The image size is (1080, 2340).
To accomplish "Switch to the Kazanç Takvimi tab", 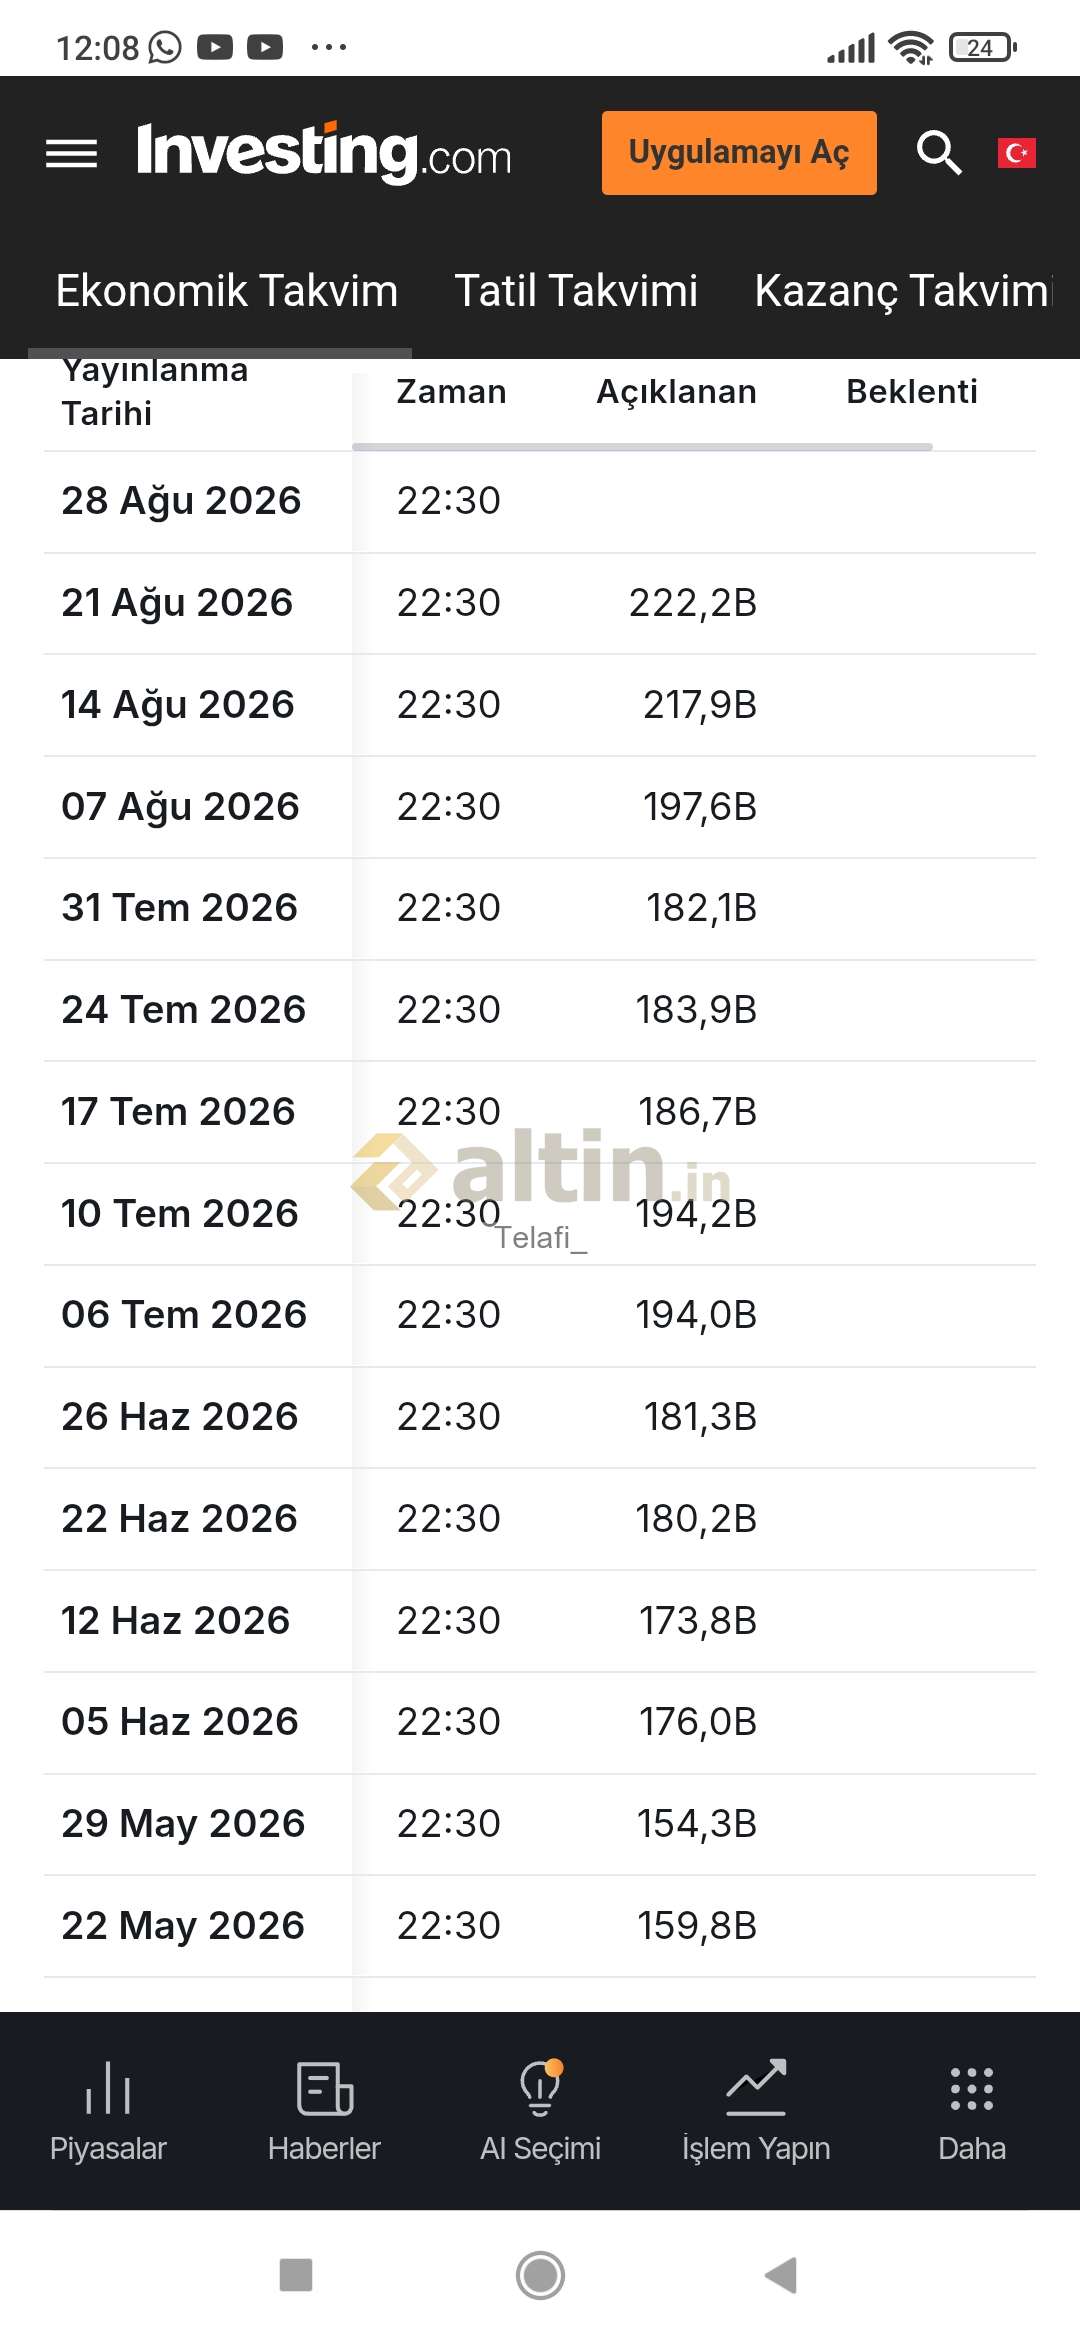I will point(904,291).
